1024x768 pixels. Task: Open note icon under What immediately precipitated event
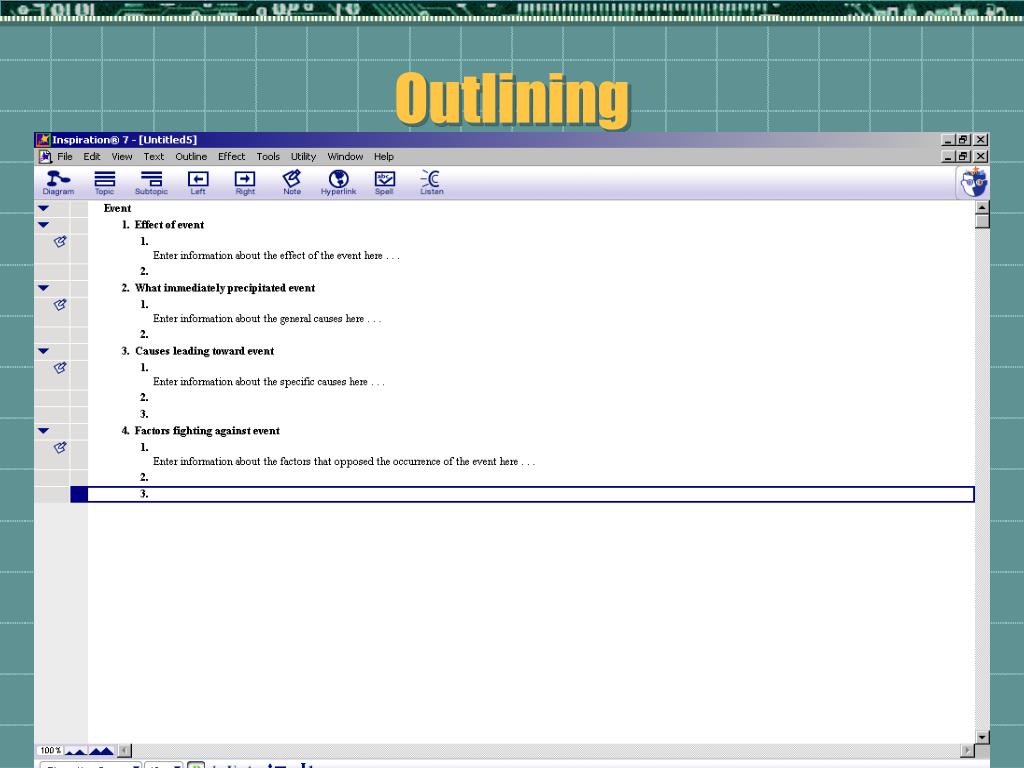pos(60,305)
